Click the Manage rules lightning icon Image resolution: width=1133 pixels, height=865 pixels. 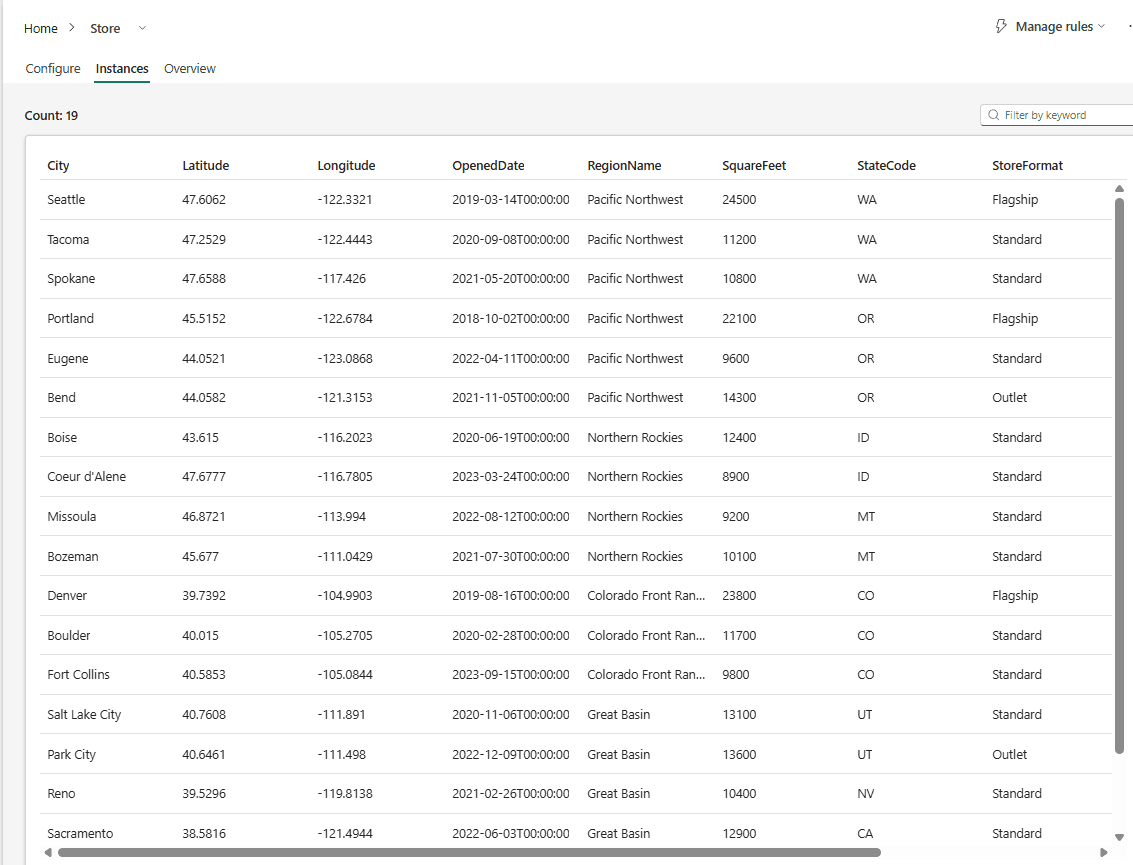[x=1001, y=27]
